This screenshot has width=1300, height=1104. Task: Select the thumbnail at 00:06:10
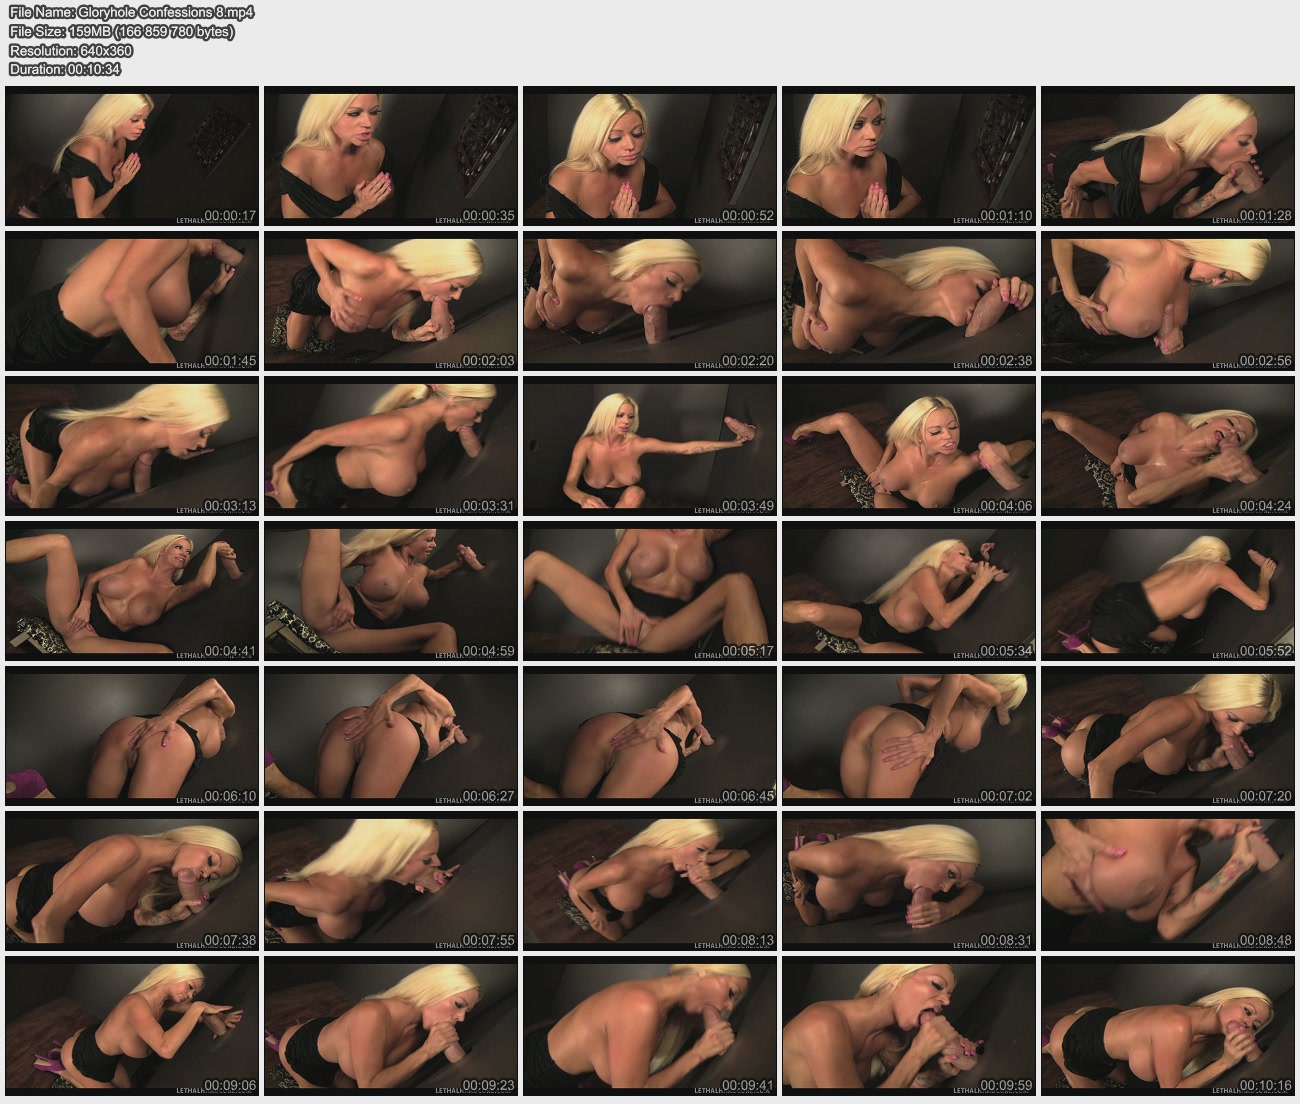pos(132,736)
